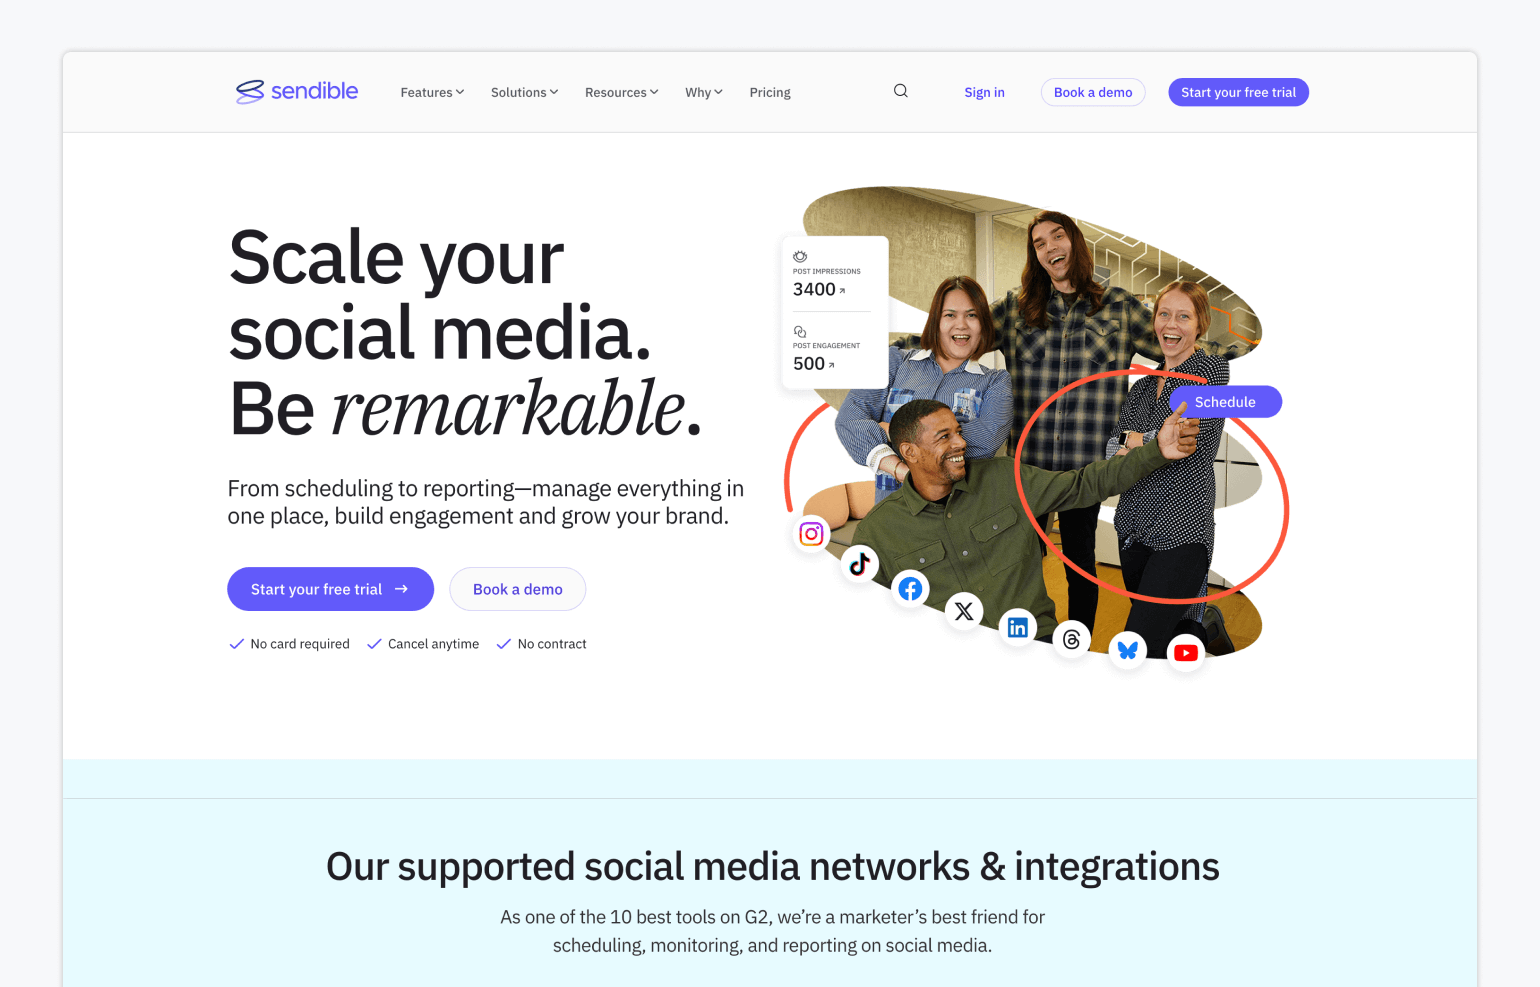Select the Facebook icon
The width and height of the screenshot is (1540, 987).
point(910,589)
